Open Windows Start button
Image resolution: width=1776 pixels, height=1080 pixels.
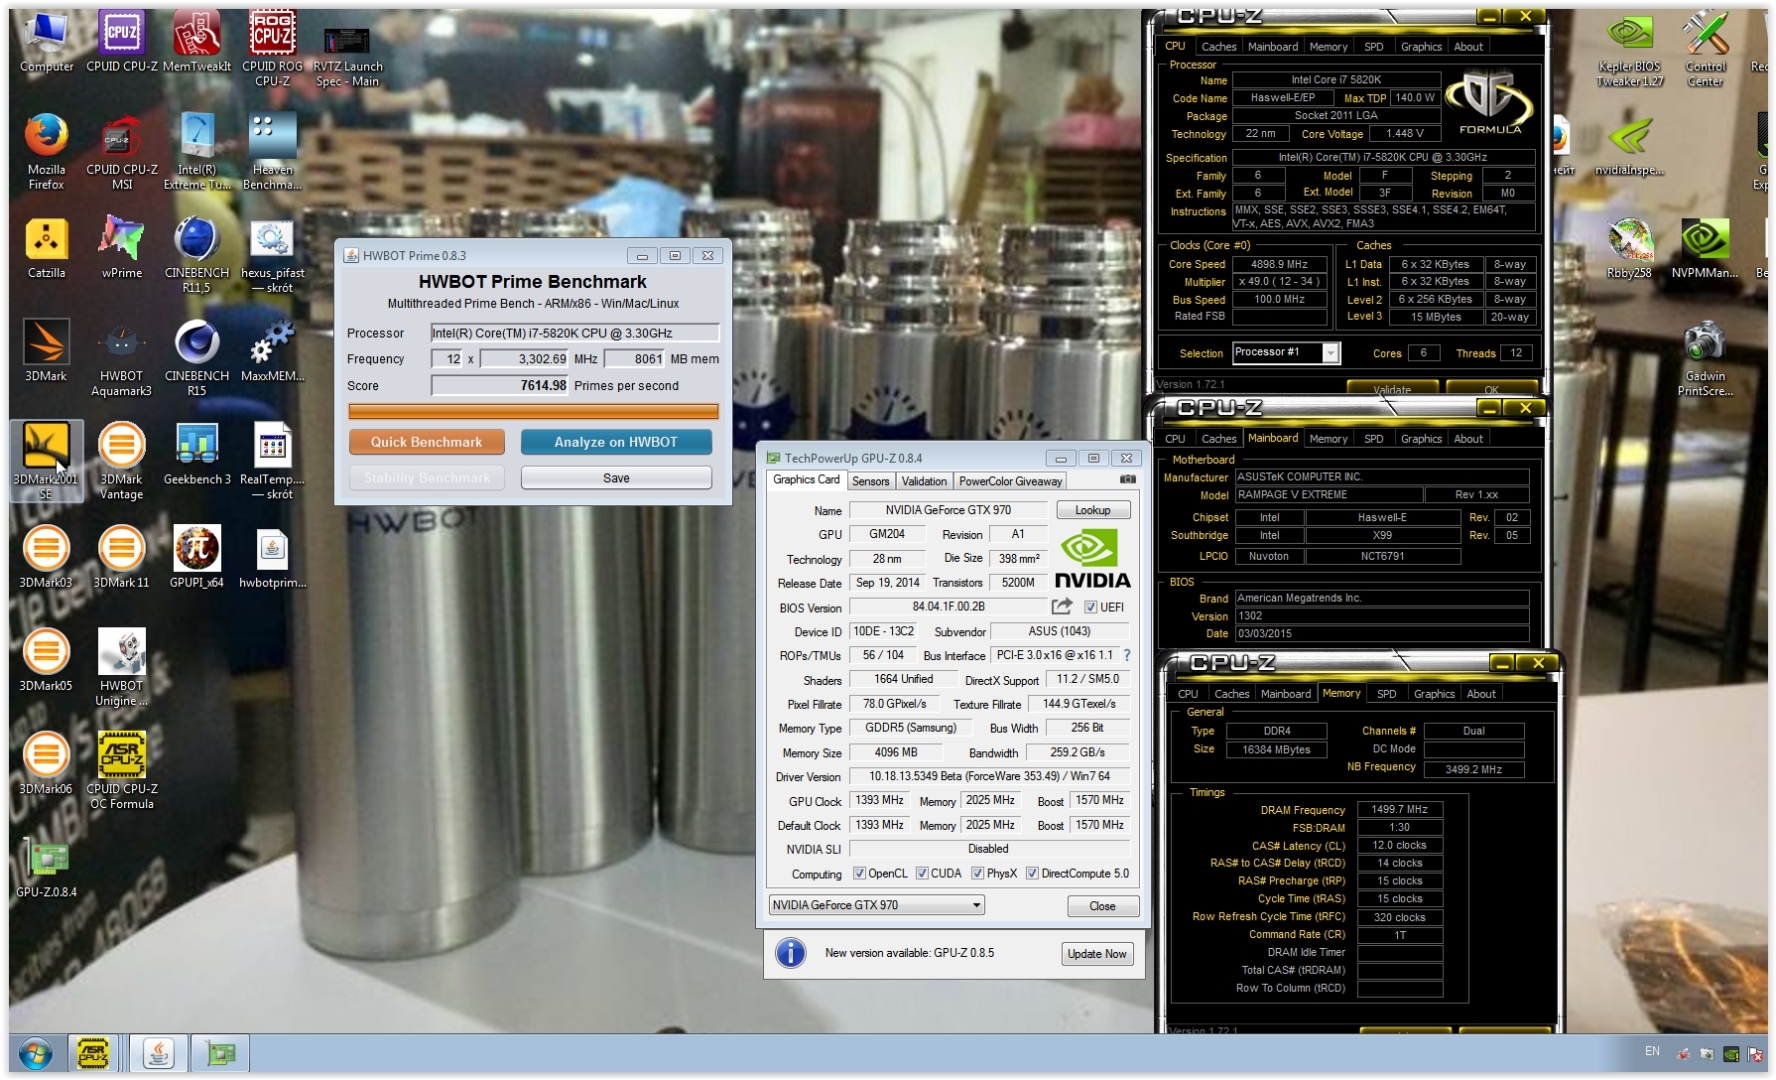click(35, 1053)
